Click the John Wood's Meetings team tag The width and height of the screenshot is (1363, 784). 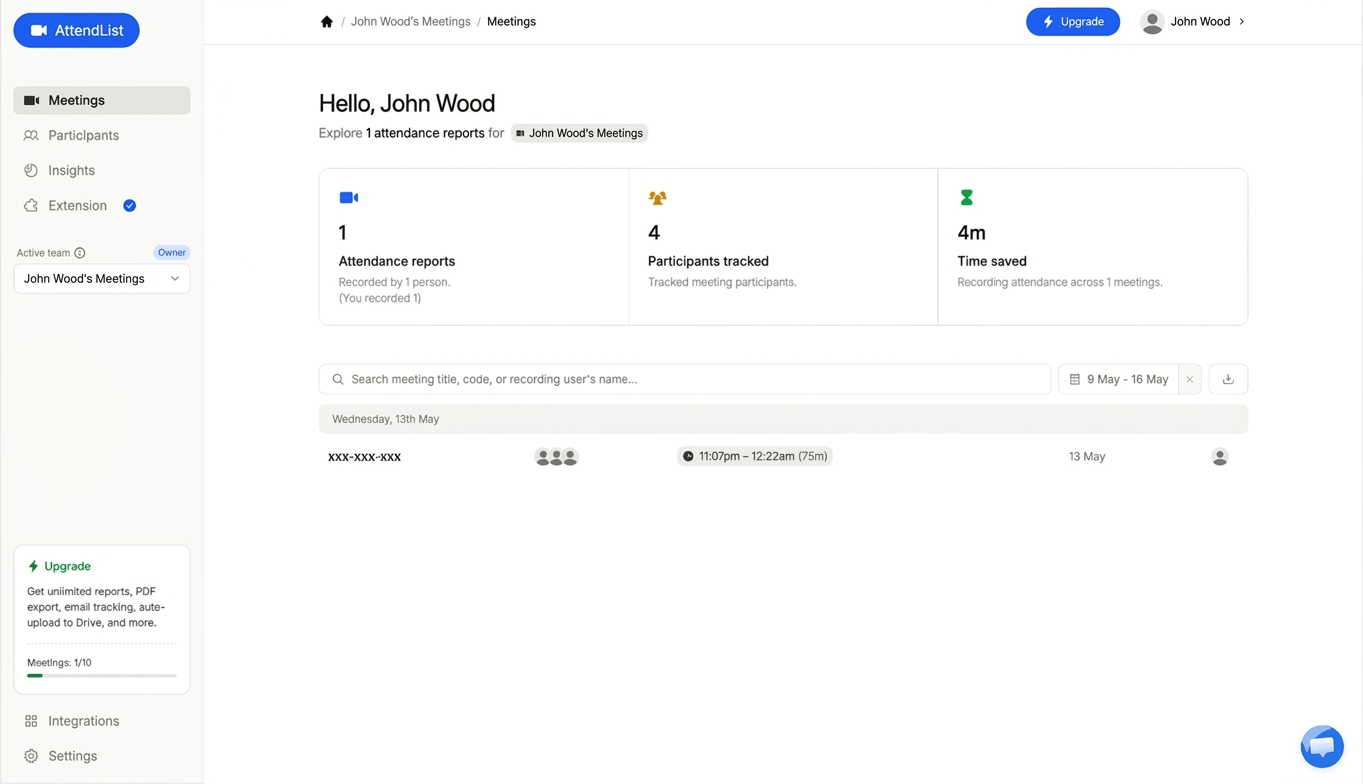click(x=579, y=133)
